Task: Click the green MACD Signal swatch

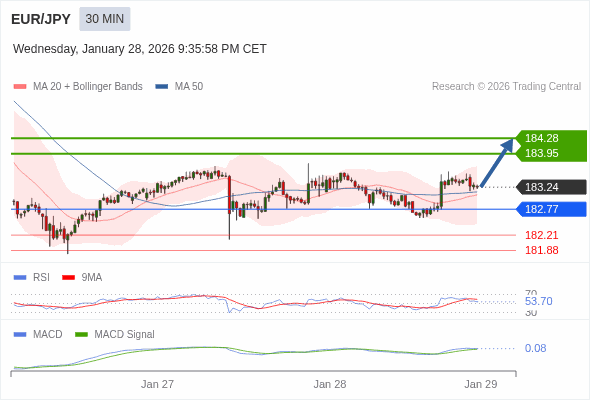Action: [81, 335]
